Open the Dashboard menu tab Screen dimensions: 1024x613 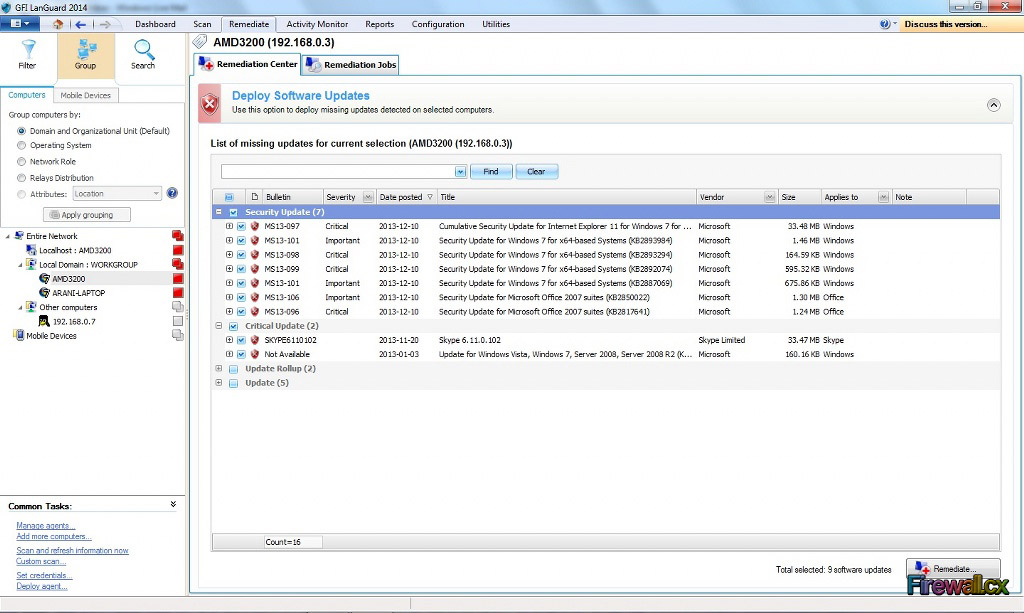click(x=155, y=24)
